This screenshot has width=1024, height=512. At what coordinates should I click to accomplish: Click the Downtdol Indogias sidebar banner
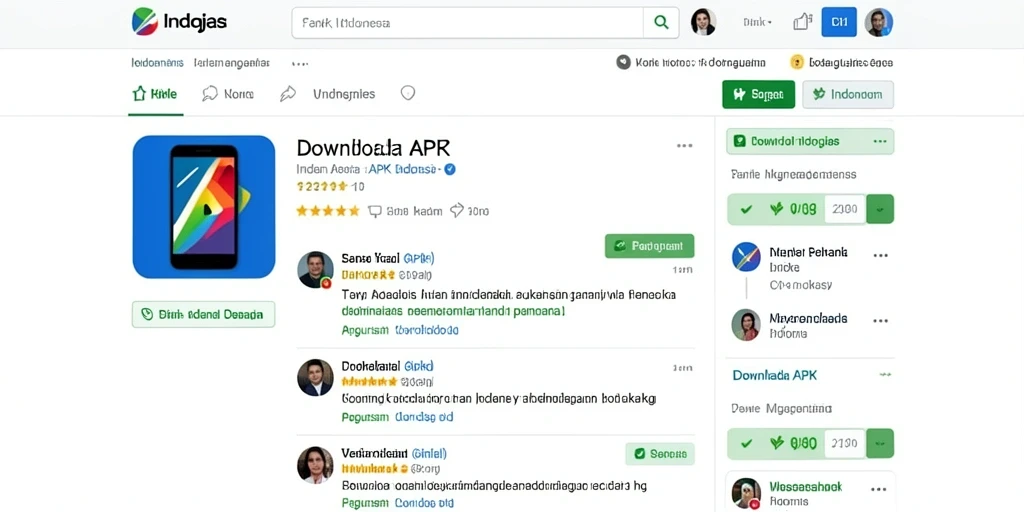810,141
